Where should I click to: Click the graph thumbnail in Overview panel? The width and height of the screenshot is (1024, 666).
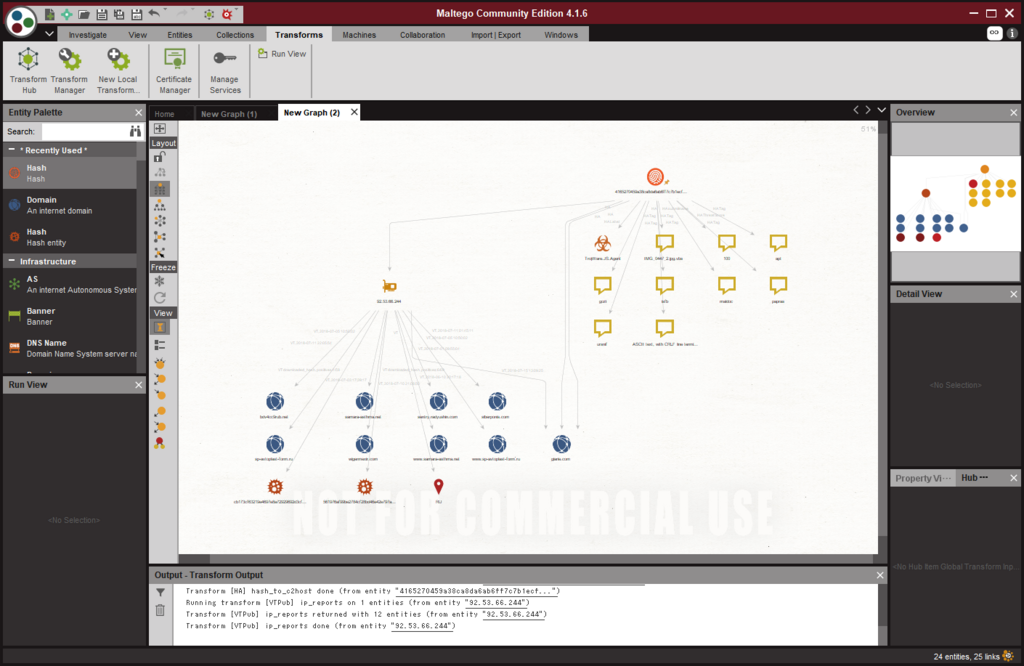pyautogui.click(x=955, y=203)
